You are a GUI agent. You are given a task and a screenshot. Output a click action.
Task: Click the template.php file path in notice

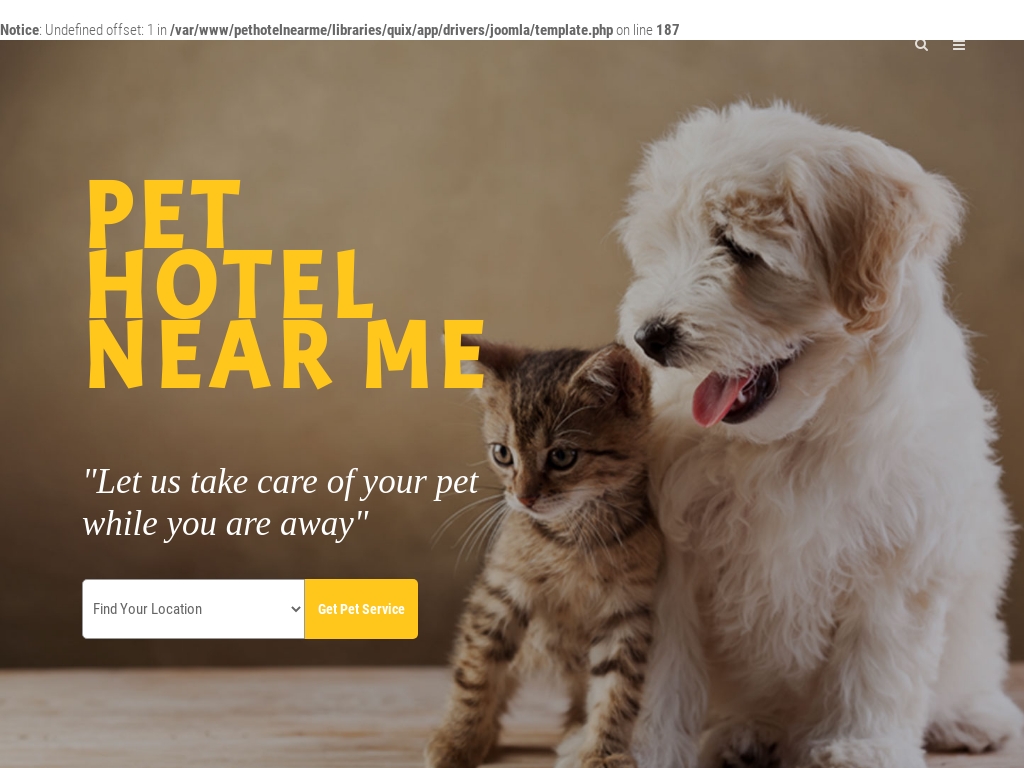coord(391,30)
